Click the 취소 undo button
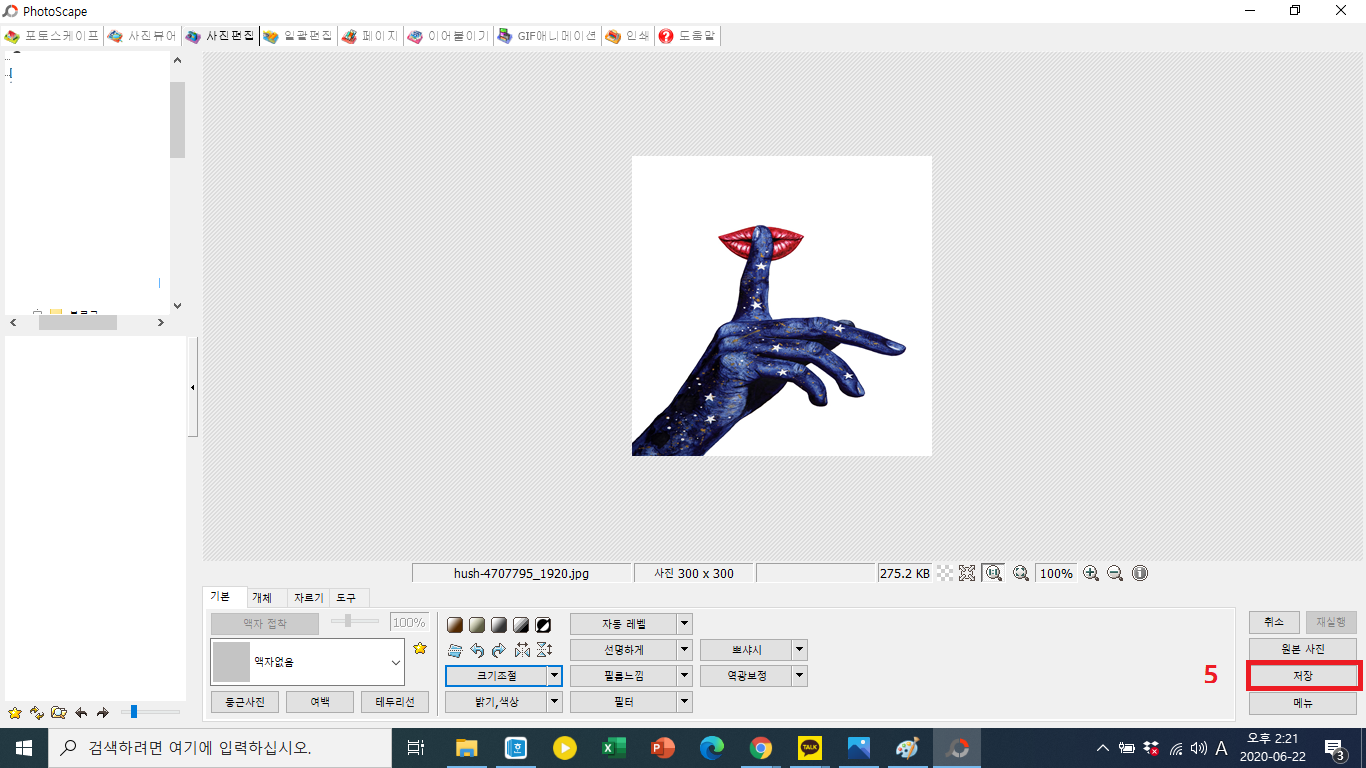 pyautogui.click(x=1274, y=622)
